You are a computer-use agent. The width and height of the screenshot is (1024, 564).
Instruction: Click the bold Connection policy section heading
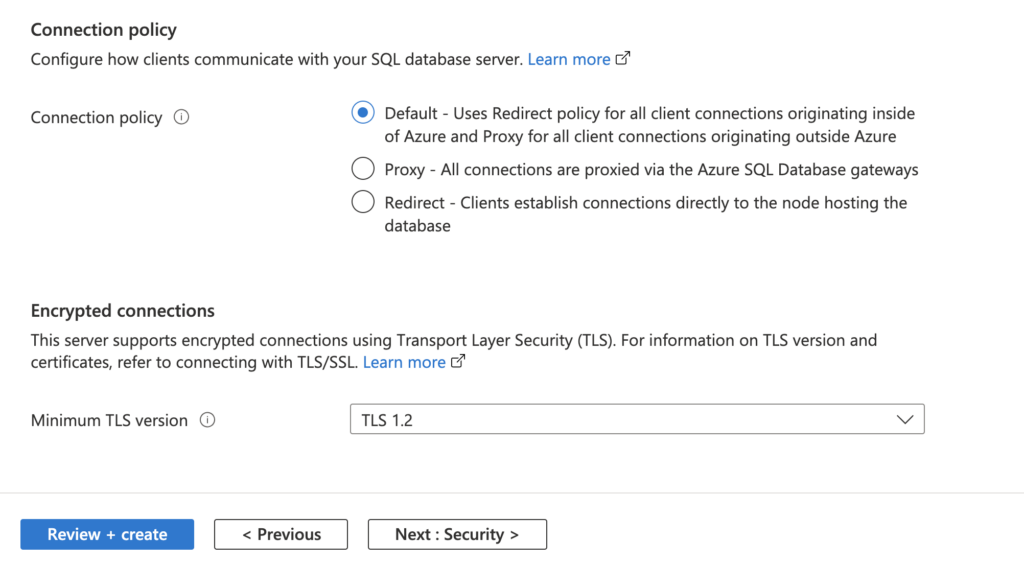(x=103, y=31)
